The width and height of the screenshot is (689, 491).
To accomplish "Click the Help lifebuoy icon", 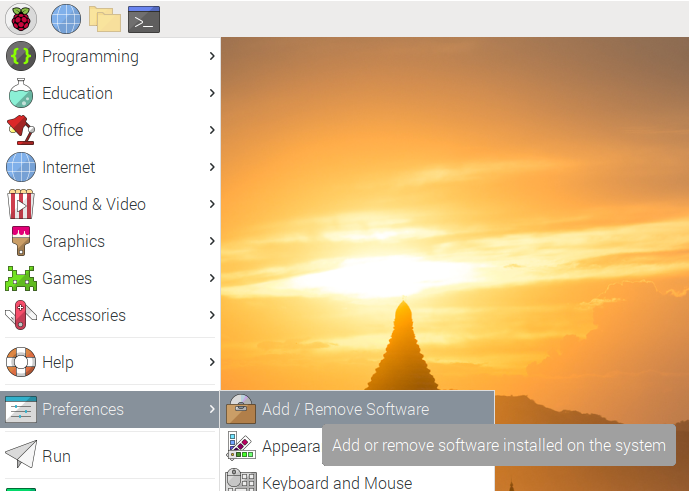I will click(21, 362).
